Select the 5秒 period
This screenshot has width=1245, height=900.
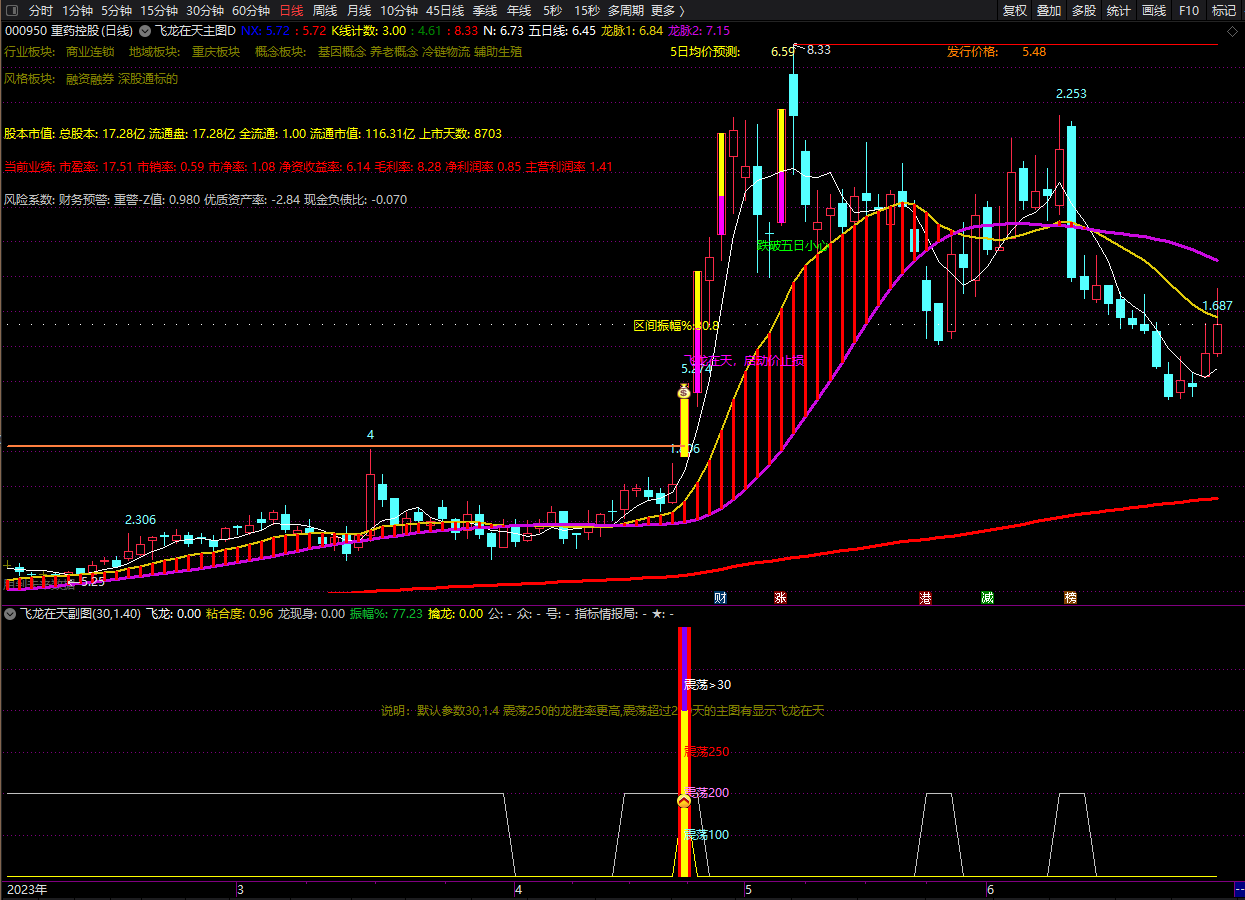[x=553, y=10]
